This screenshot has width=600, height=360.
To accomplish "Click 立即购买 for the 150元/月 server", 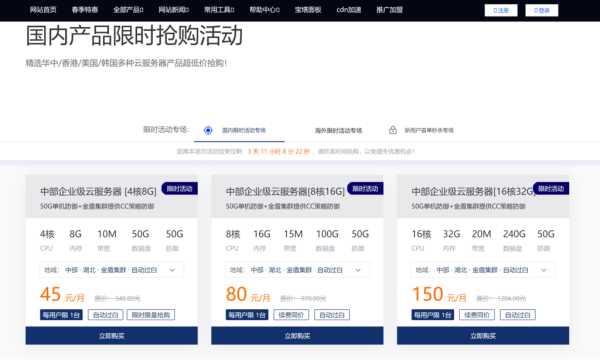I will coord(483,336).
